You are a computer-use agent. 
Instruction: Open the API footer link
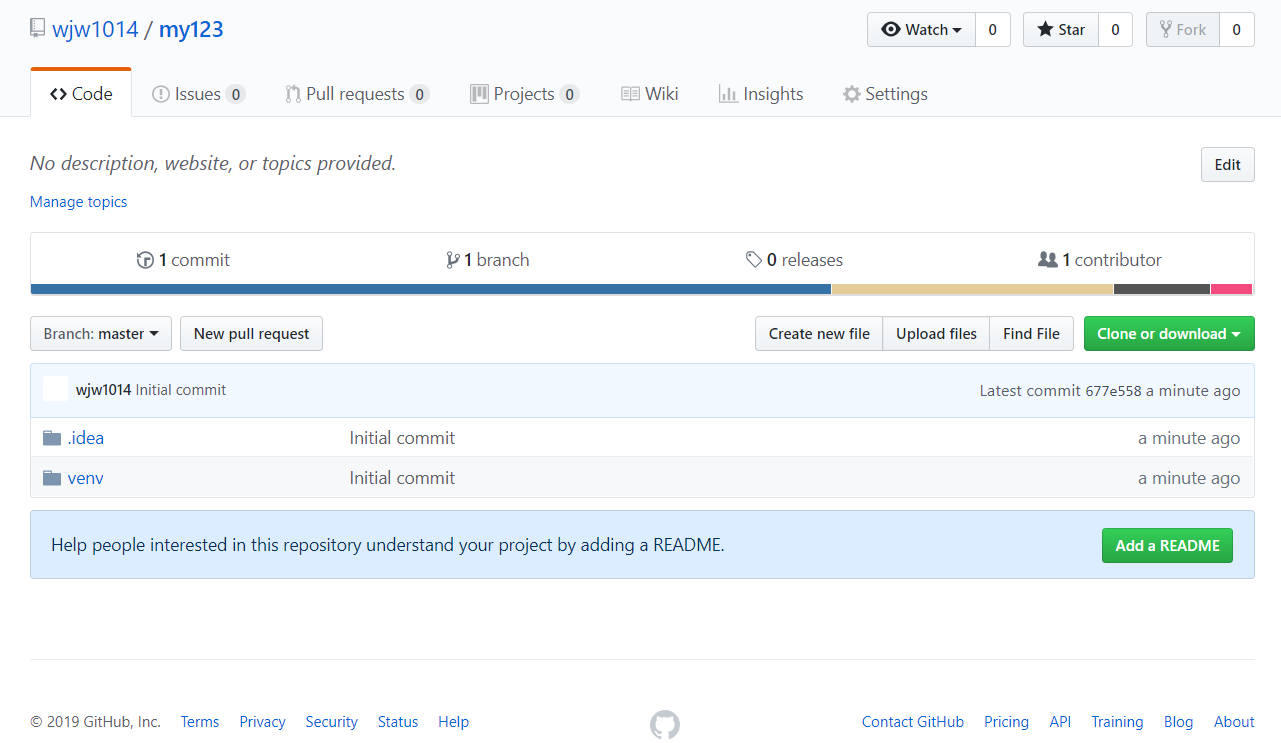coord(1060,722)
